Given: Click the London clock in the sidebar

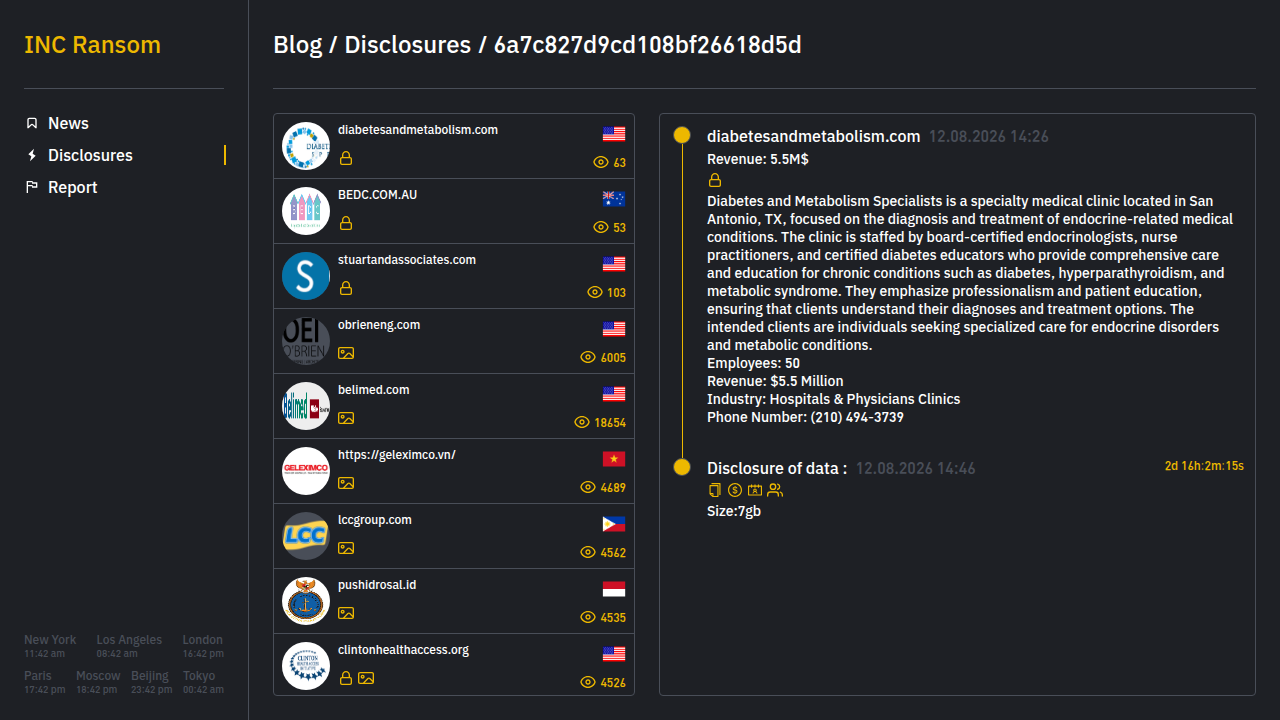Looking at the screenshot, I should tap(203, 646).
